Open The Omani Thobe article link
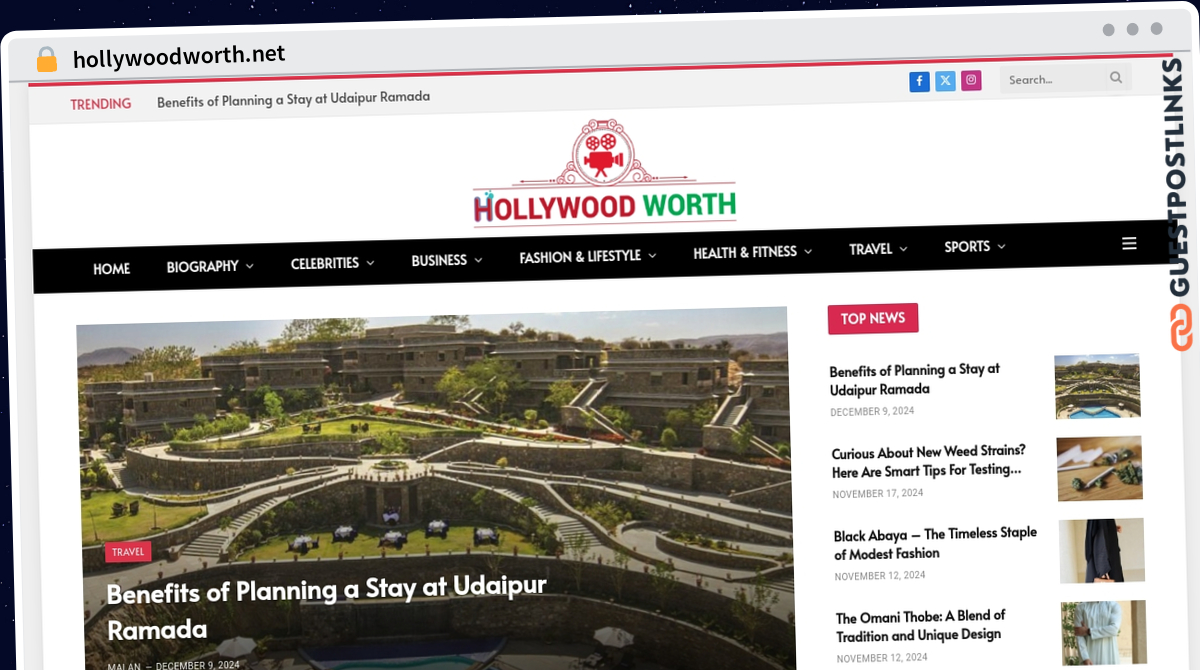Viewport: 1200px width, 670px height. coord(921,625)
